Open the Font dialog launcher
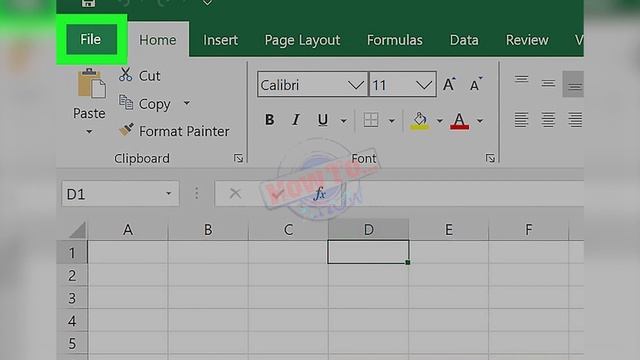640x360 pixels. [x=490, y=158]
